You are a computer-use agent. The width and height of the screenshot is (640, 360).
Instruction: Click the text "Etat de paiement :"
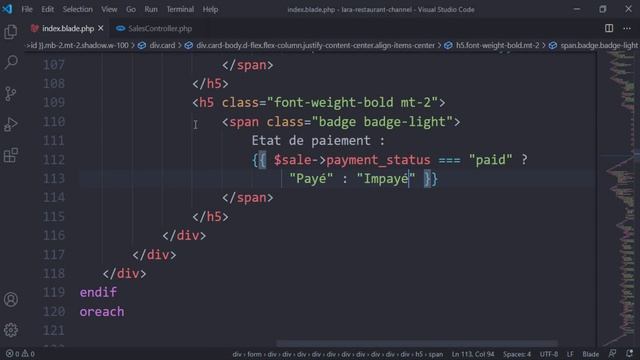tap(318, 141)
